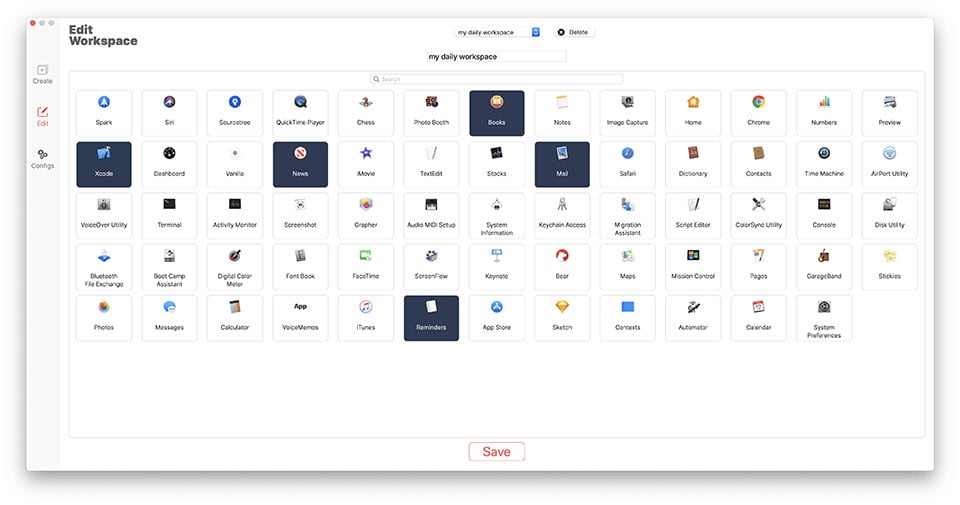Add Chrome to the workspace
Screen dimensions: 960x505
pyautogui.click(x=759, y=113)
